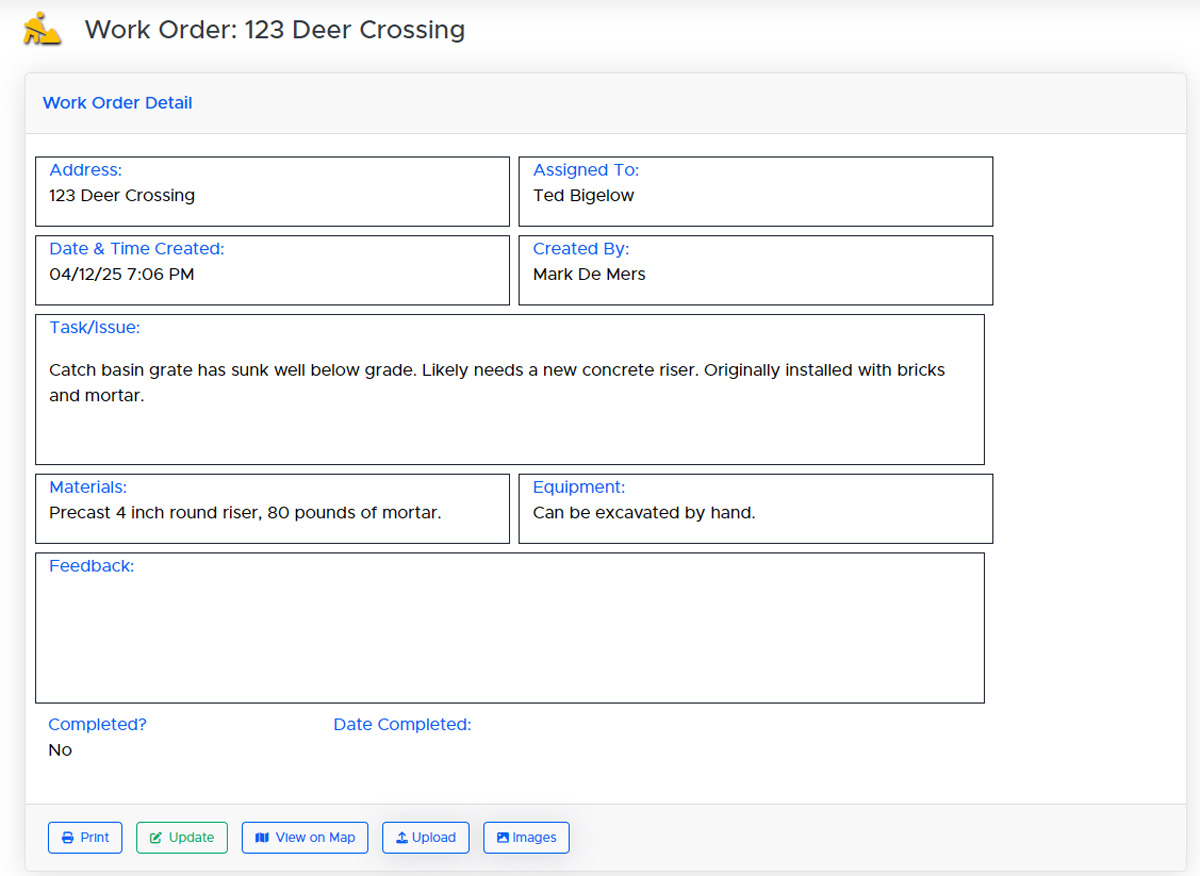Viewport: 1200px width, 876px height.
Task: Click the No value under Completed?
Action: click(x=60, y=750)
